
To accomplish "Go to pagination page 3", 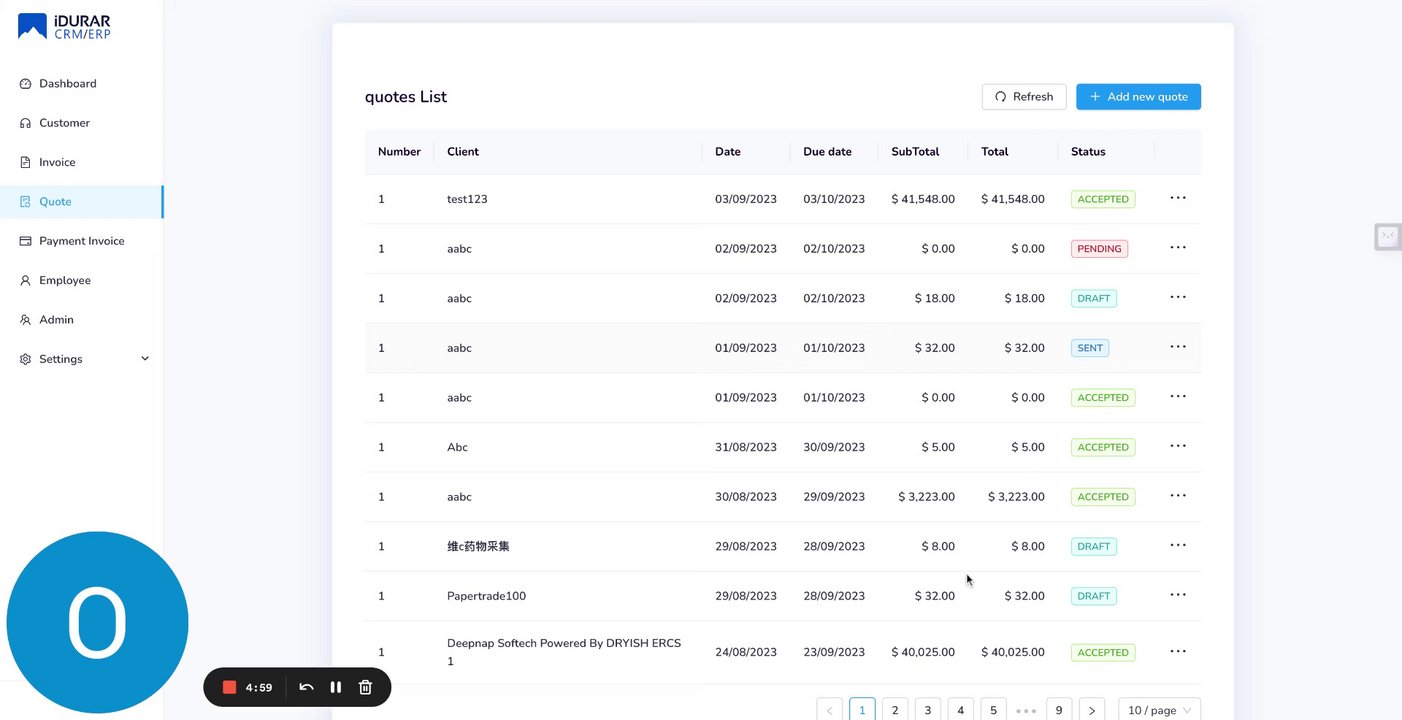I will pos(927,710).
